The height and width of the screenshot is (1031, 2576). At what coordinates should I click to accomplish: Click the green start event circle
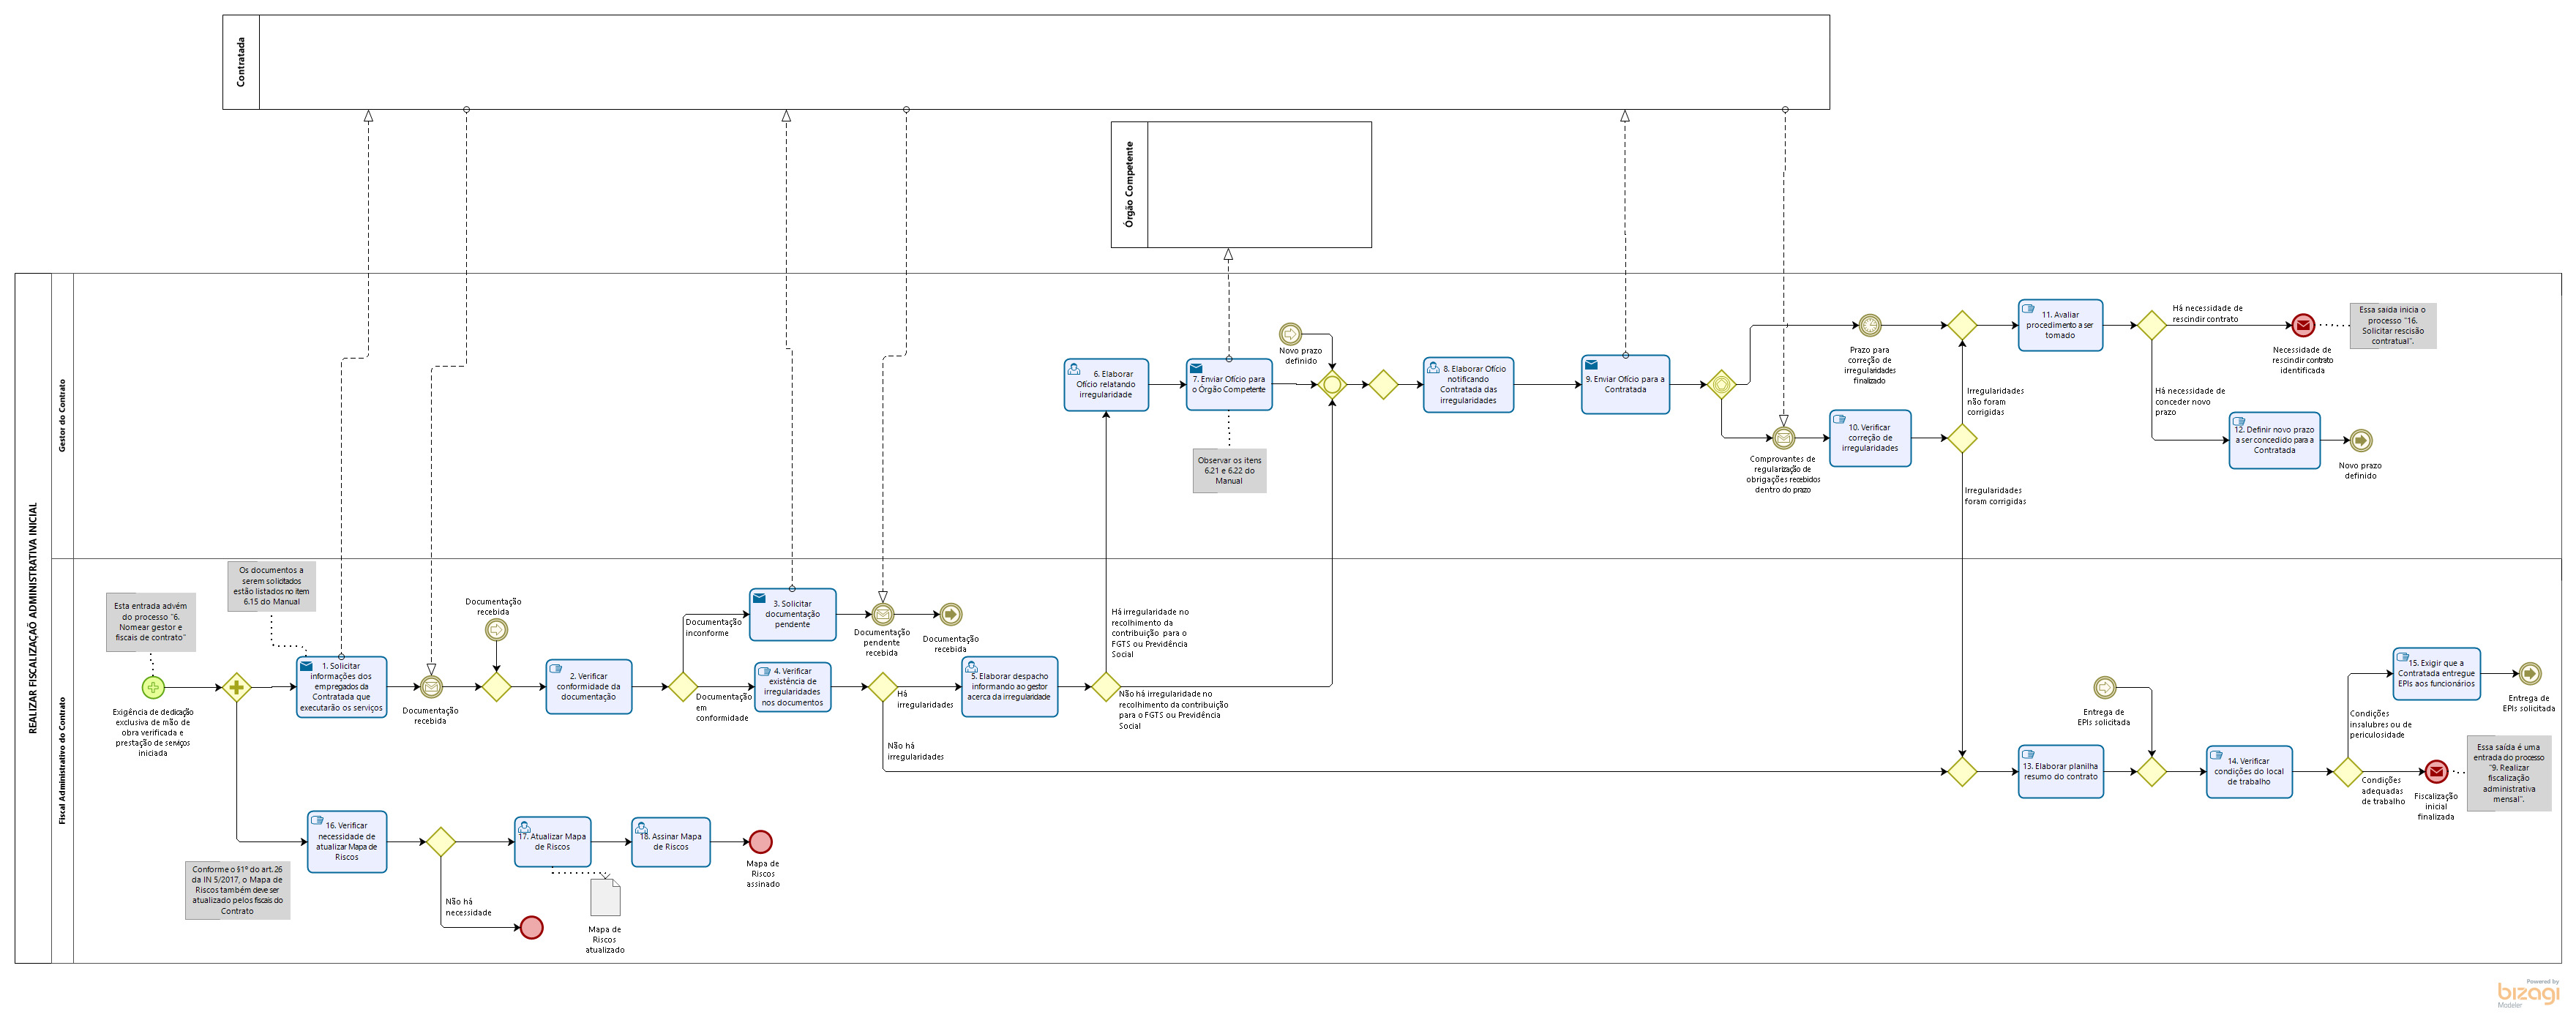pos(152,687)
